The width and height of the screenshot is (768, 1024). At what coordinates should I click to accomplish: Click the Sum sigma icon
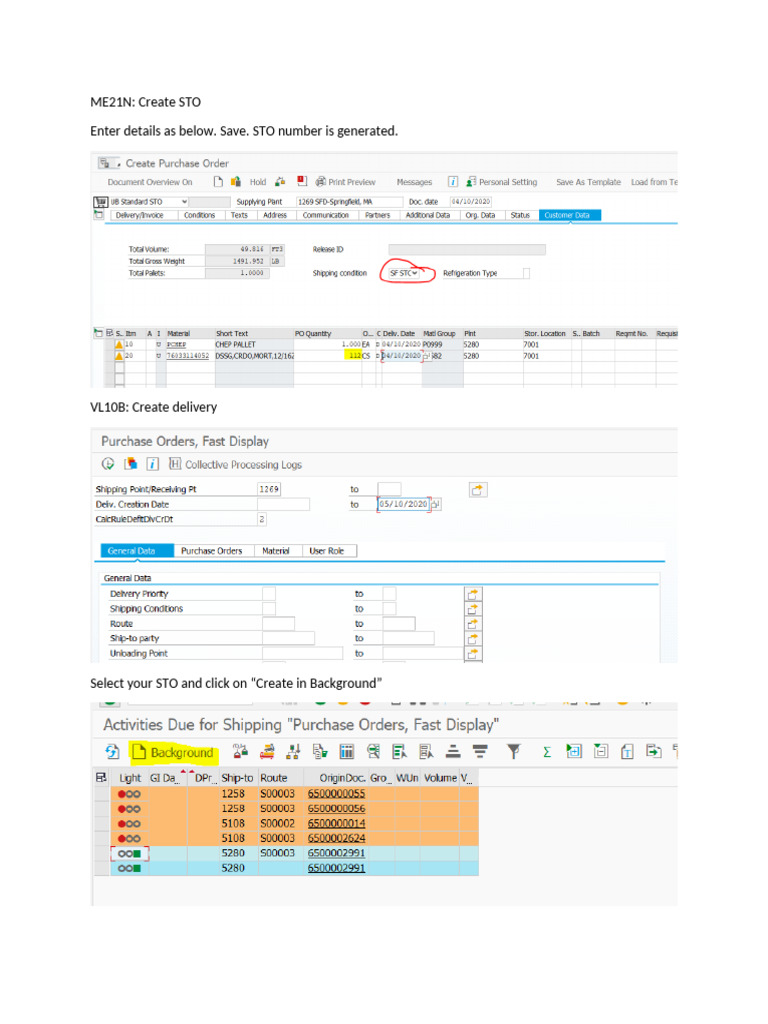[547, 752]
